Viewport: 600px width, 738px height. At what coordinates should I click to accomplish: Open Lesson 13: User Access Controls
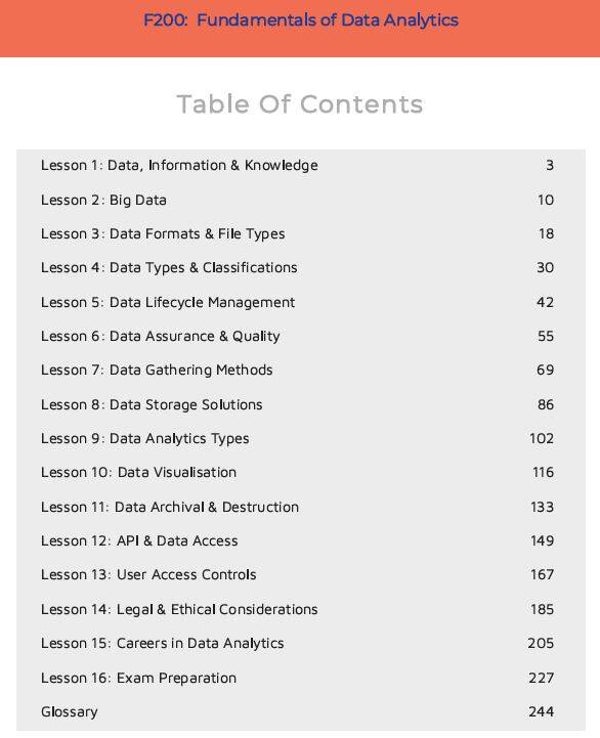(148, 575)
